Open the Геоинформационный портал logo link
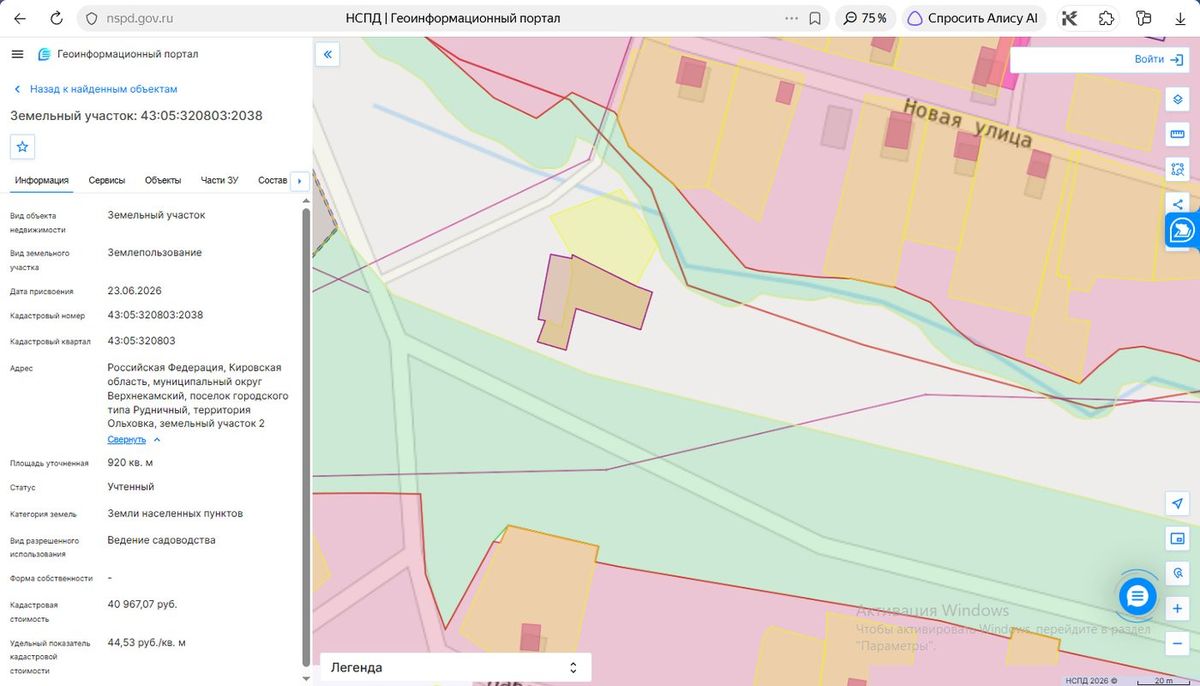 pos(118,54)
